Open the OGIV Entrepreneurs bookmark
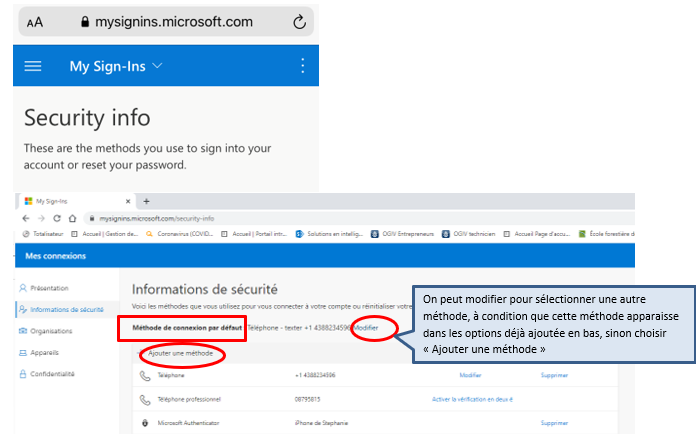The width and height of the screenshot is (696, 434). pos(402,234)
